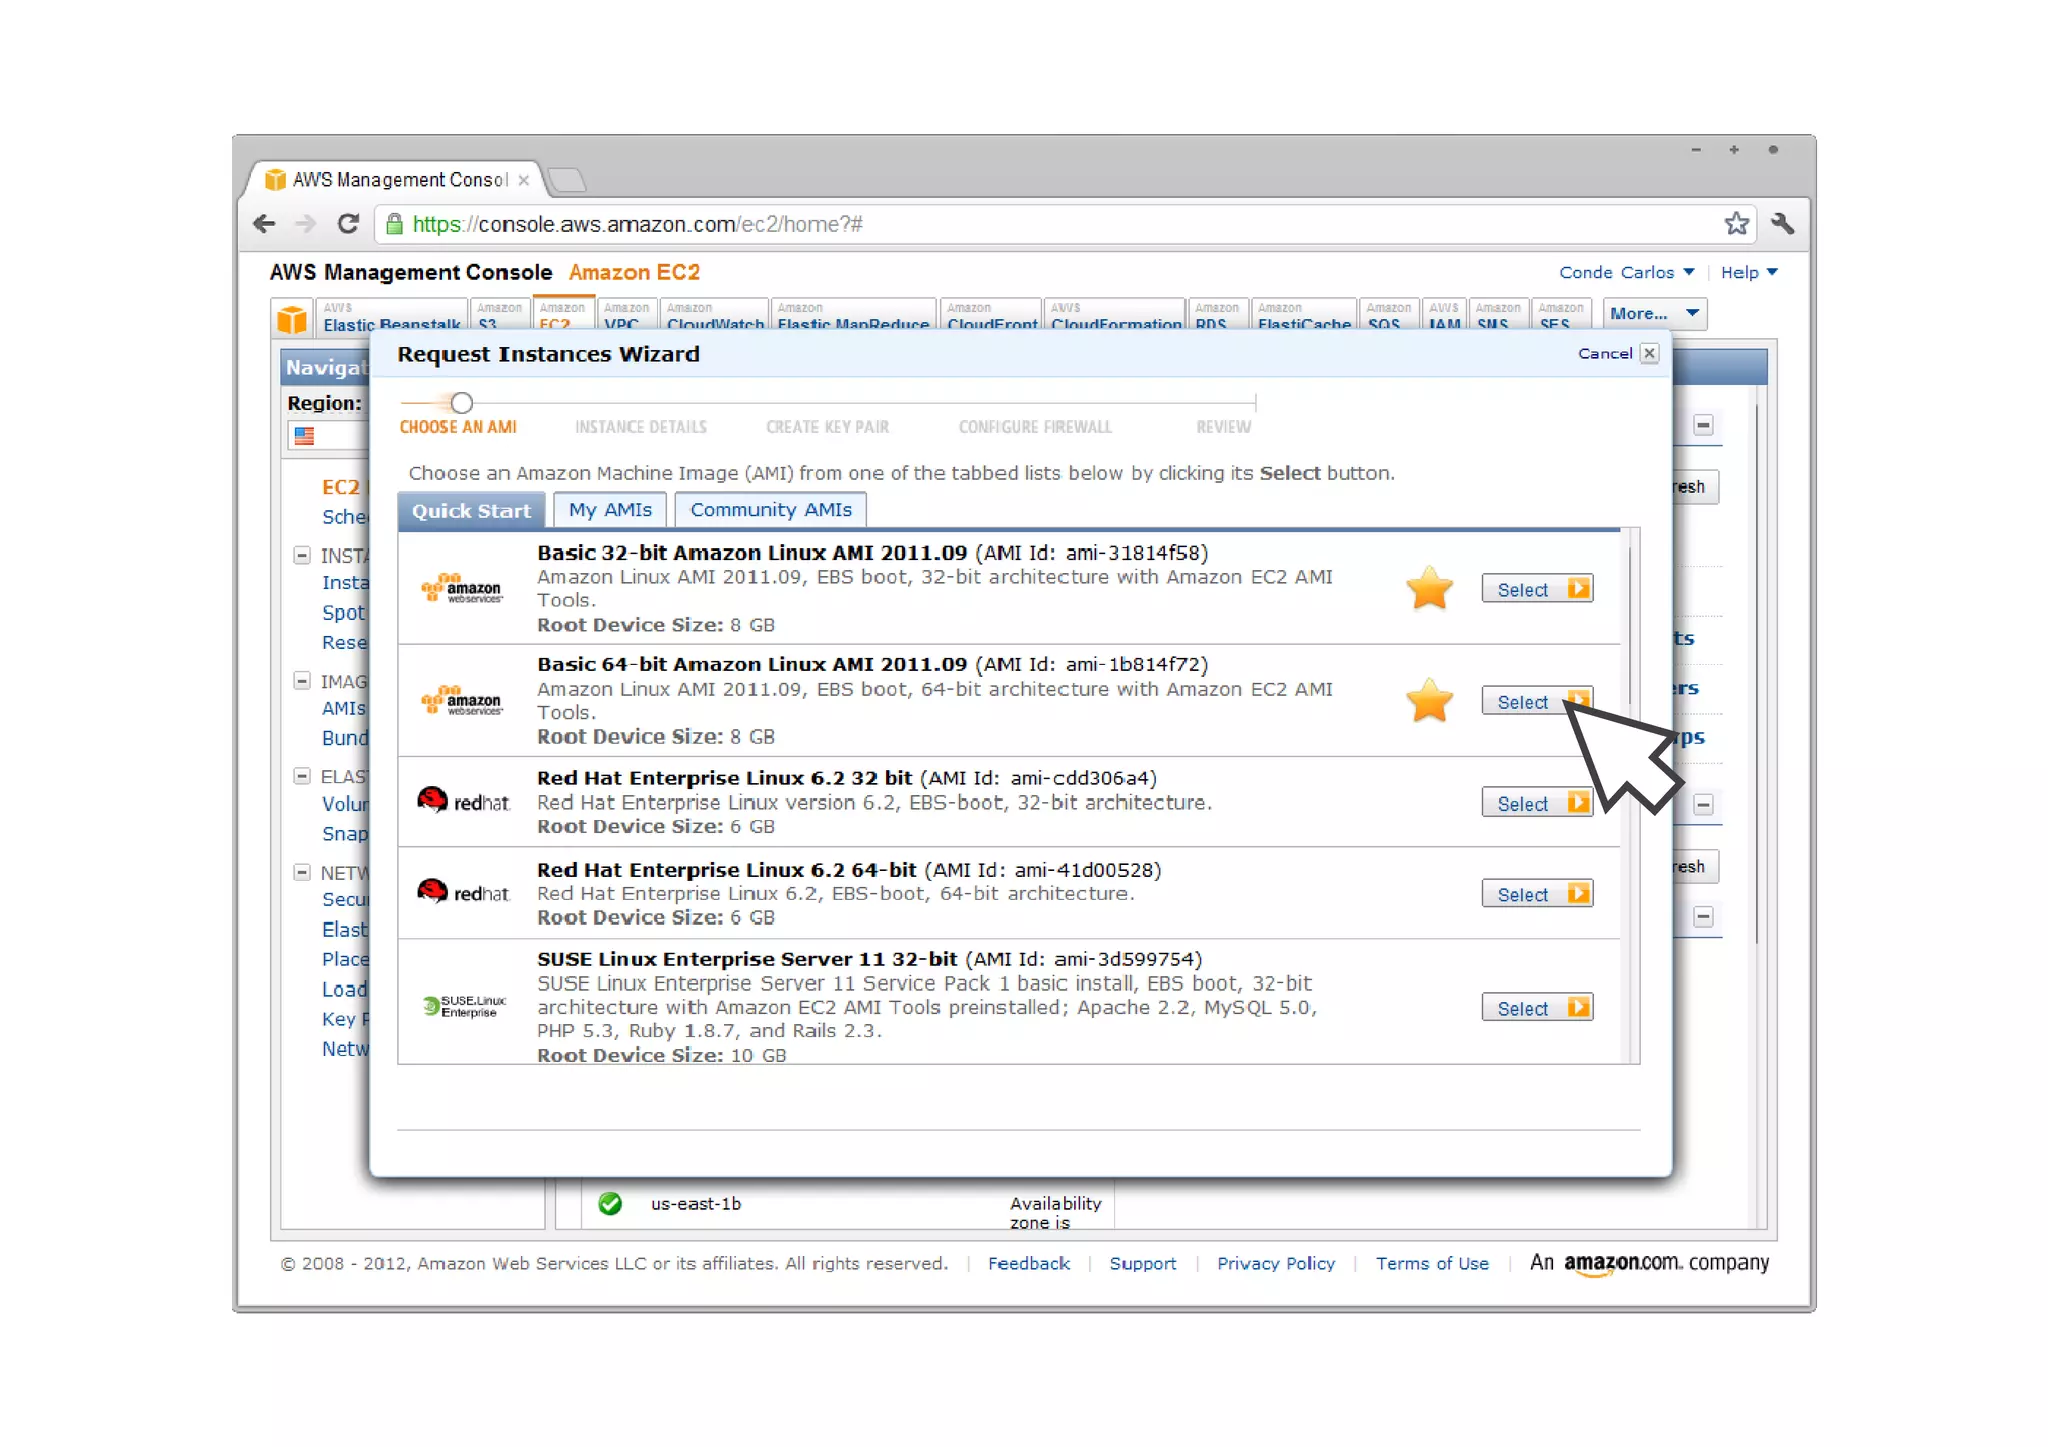
Task: Collapse the INSTANCES tree section in sidebar
Action: (302, 555)
